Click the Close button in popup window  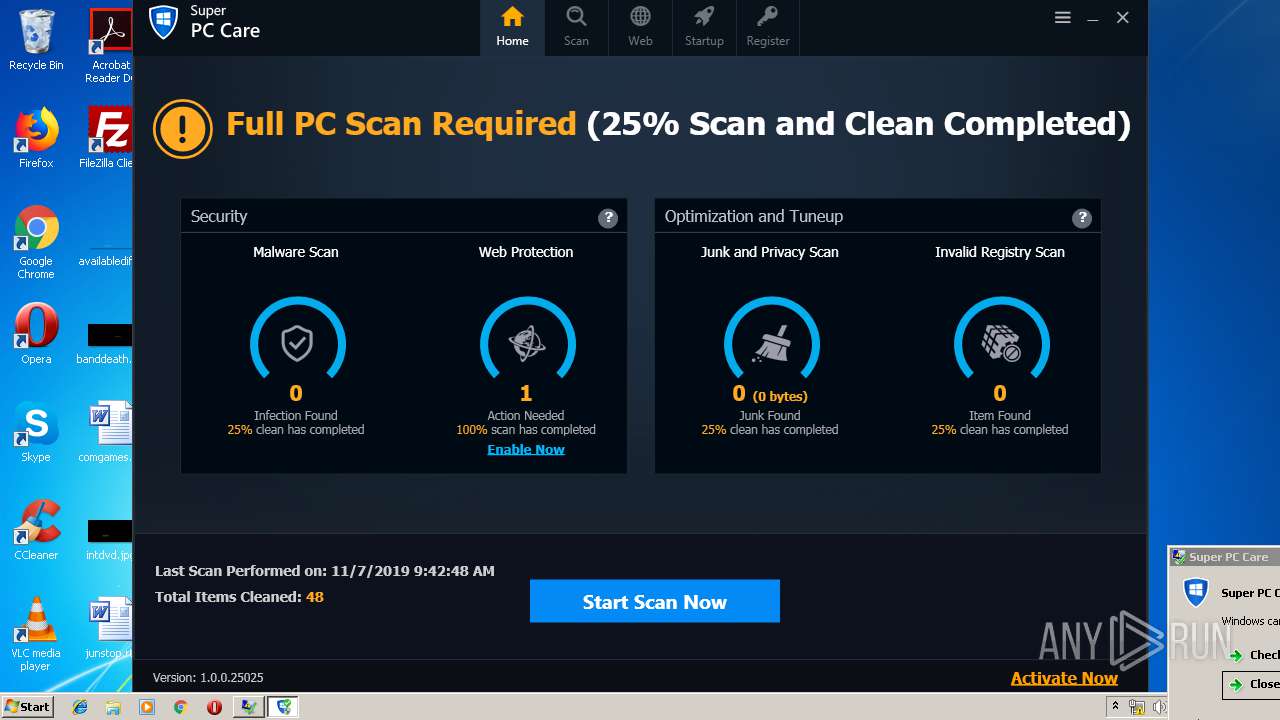[1253, 685]
